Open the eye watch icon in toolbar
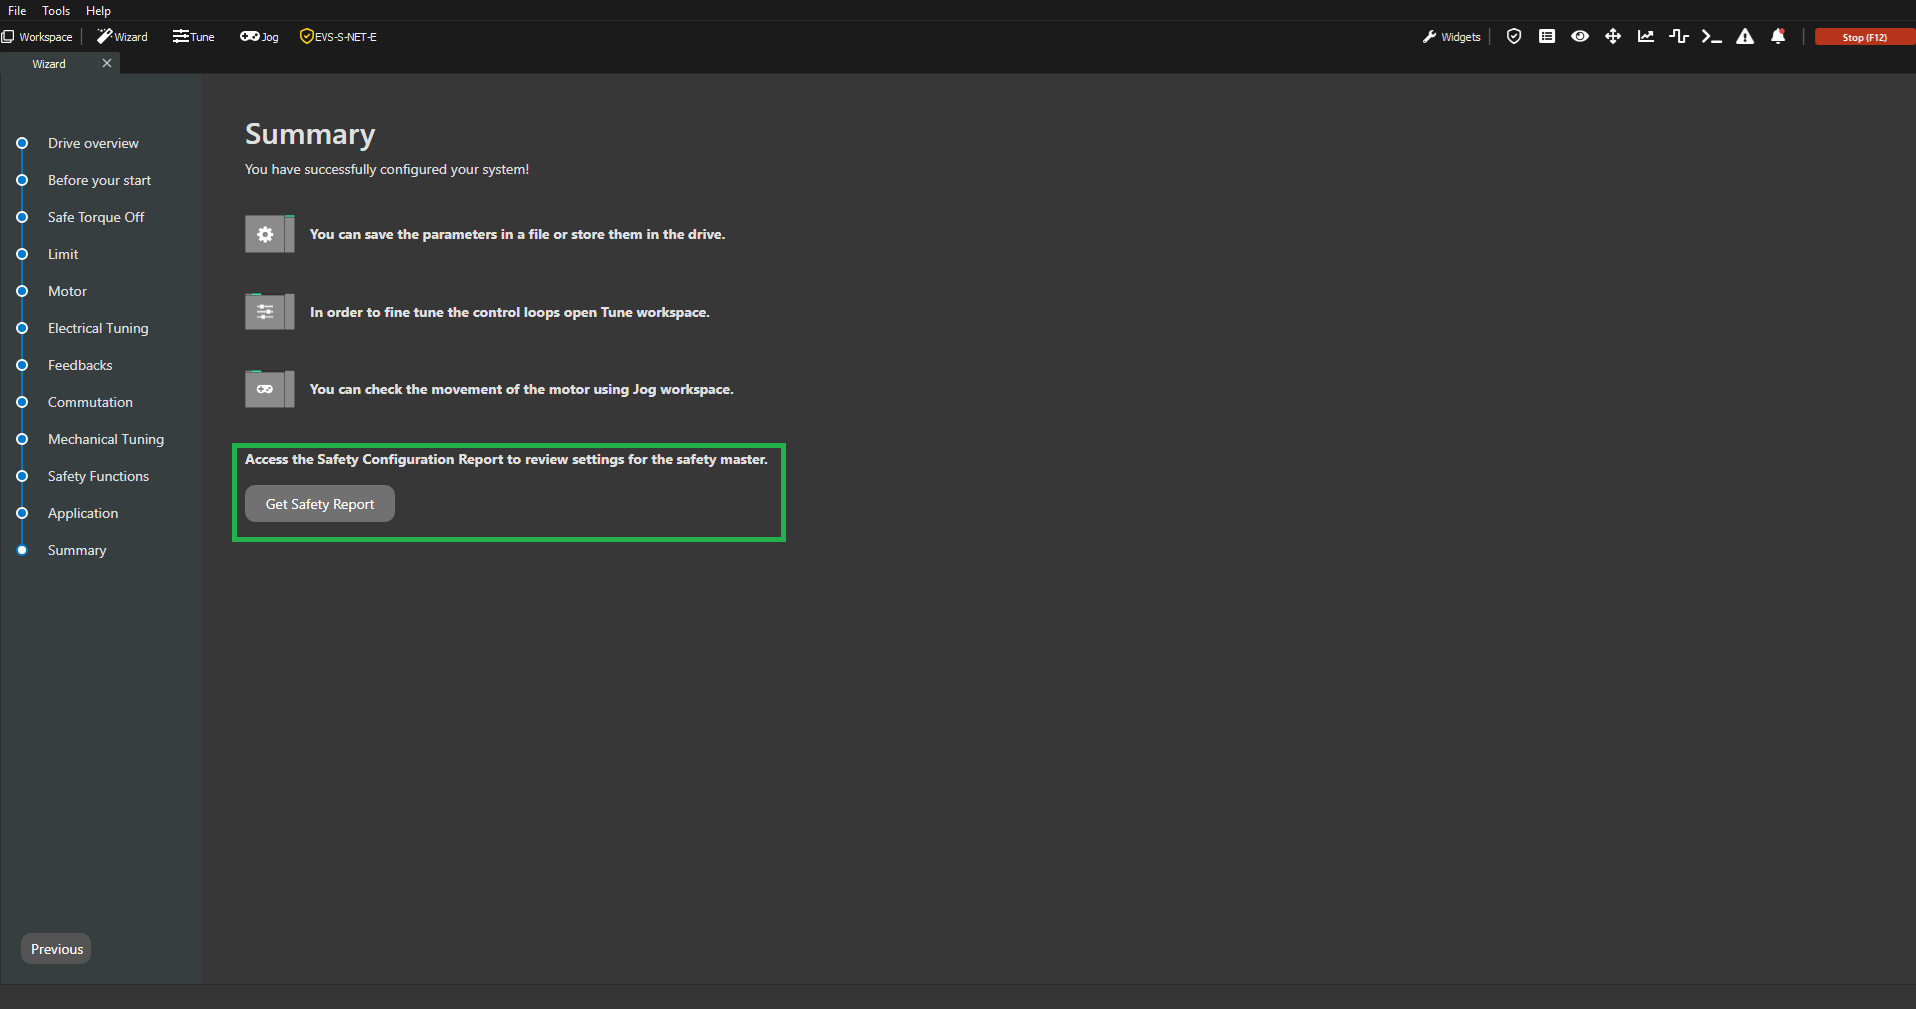1916x1009 pixels. [1580, 37]
